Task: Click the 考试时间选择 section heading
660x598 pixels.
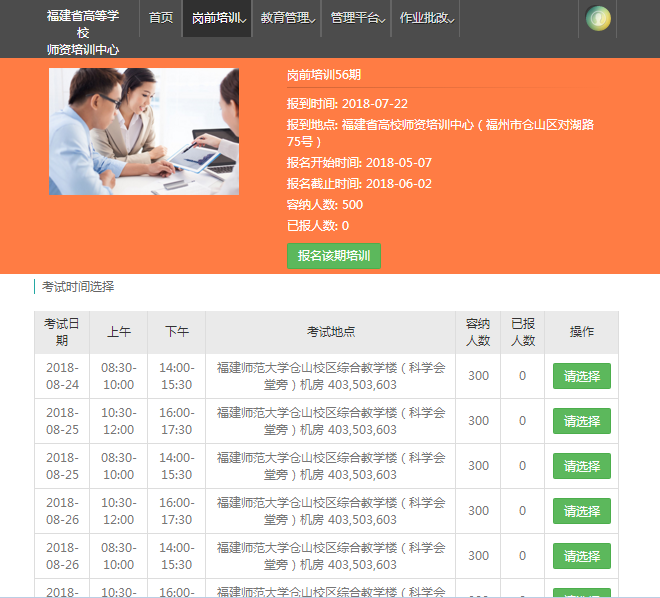Action: point(78,287)
